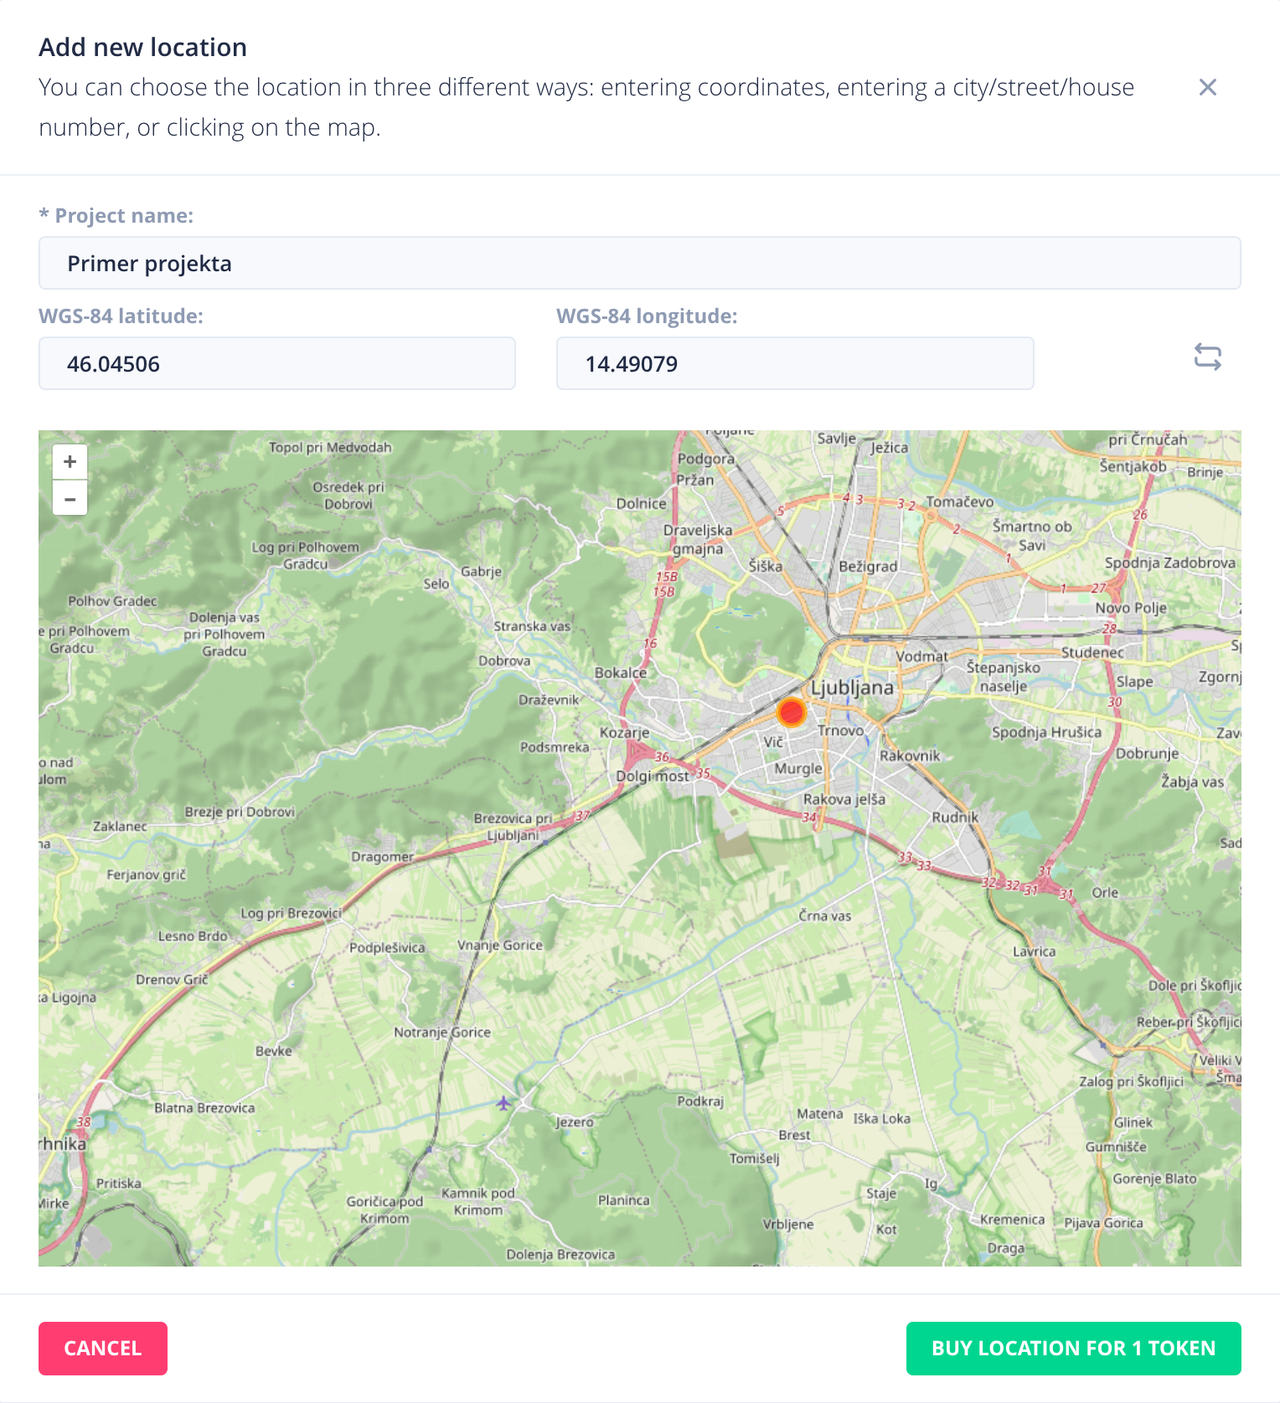Click Notranje Gorice on the map

pos(445,1032)
